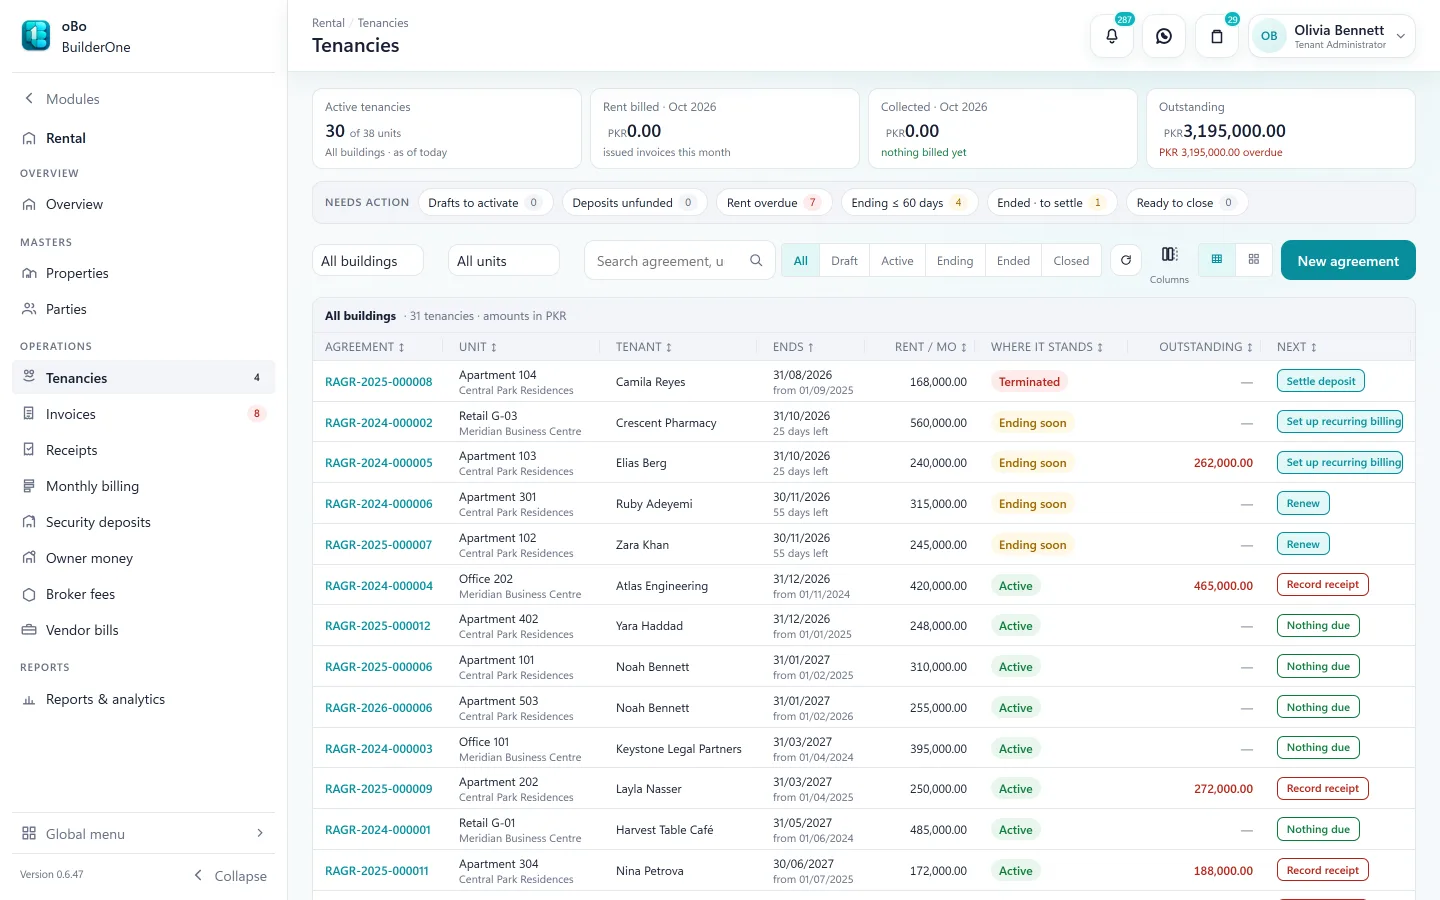
Task: Click Settle deposit for Camila Reyes
Action: (1321, 381)
